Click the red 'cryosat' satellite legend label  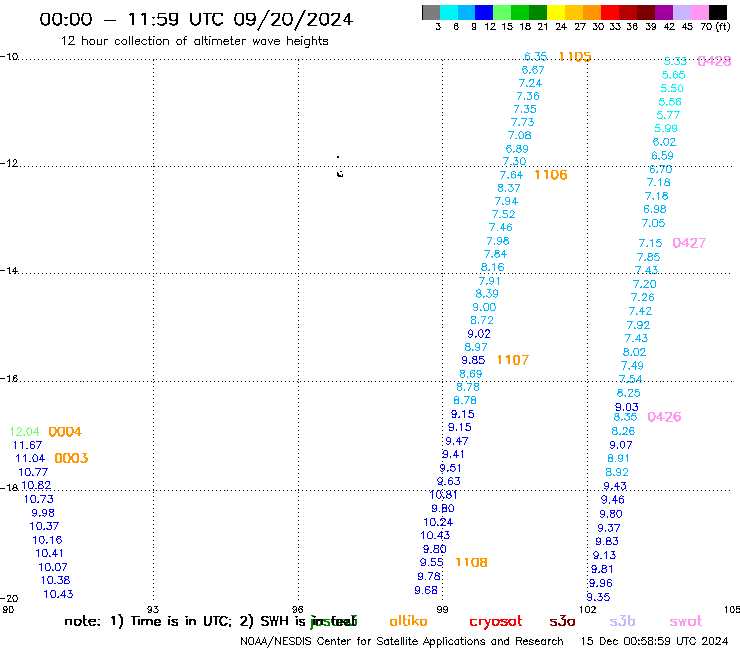click(x=496, y=622)
